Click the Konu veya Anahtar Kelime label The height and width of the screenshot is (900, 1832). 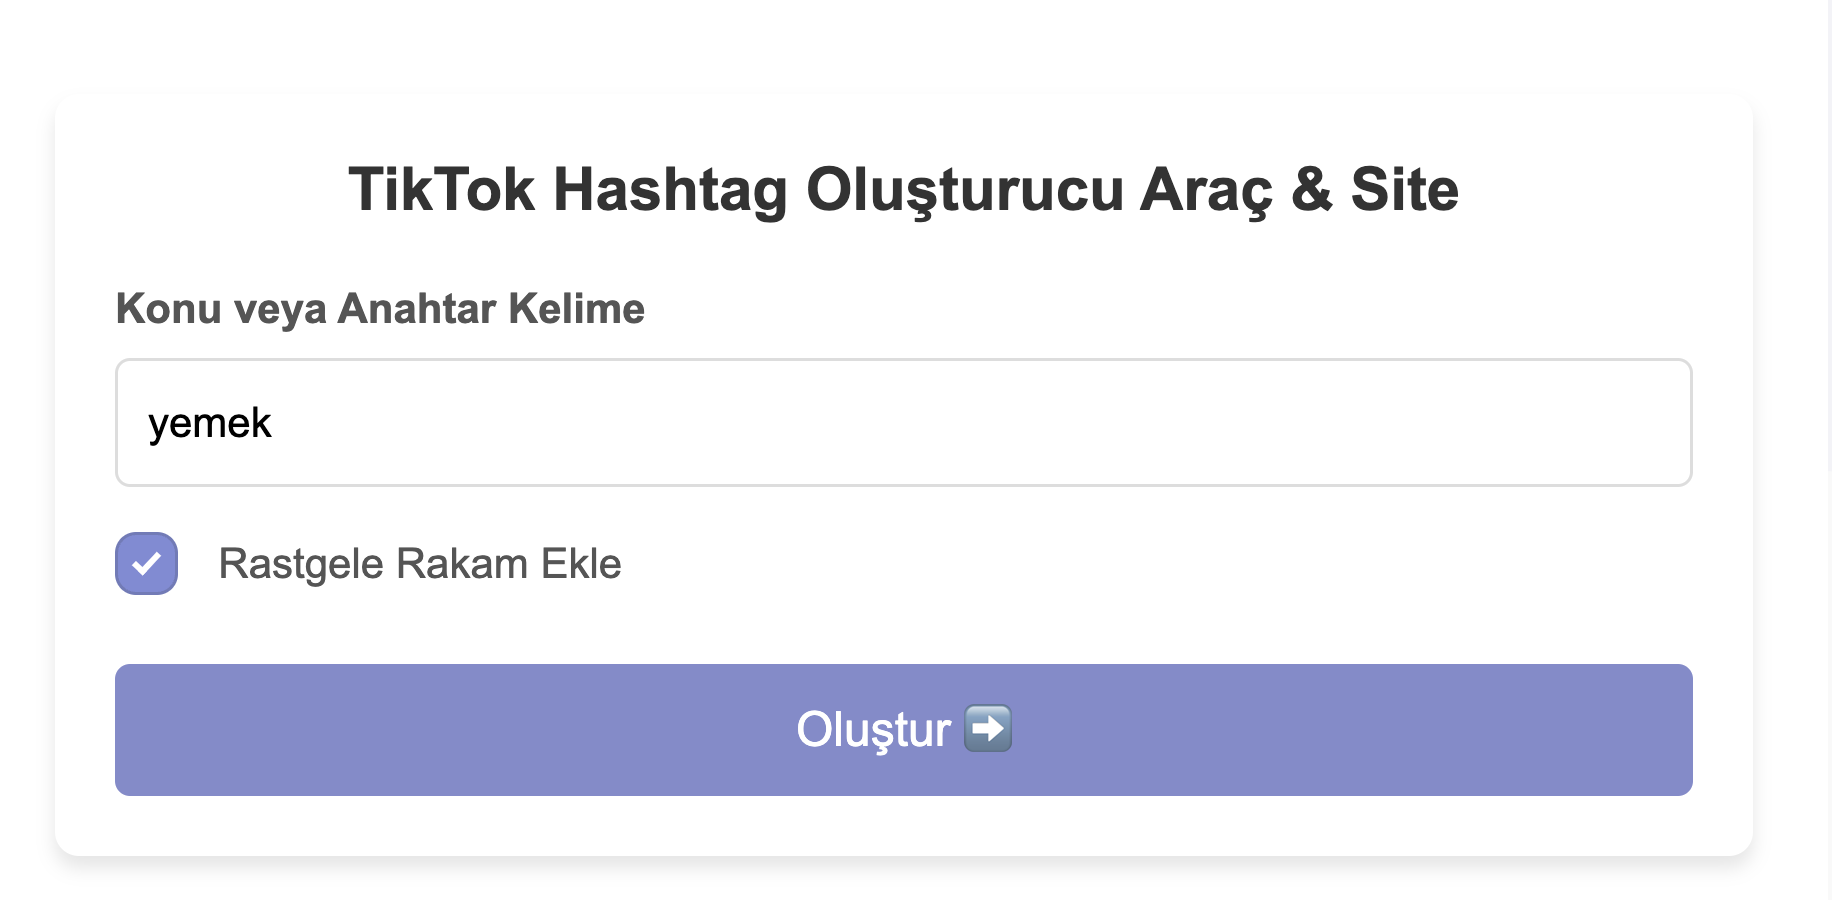click(380, 309)
